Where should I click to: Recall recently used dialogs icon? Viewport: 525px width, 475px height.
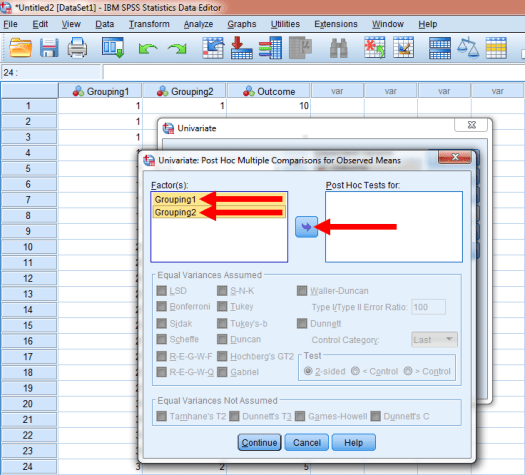pos(113,48)
